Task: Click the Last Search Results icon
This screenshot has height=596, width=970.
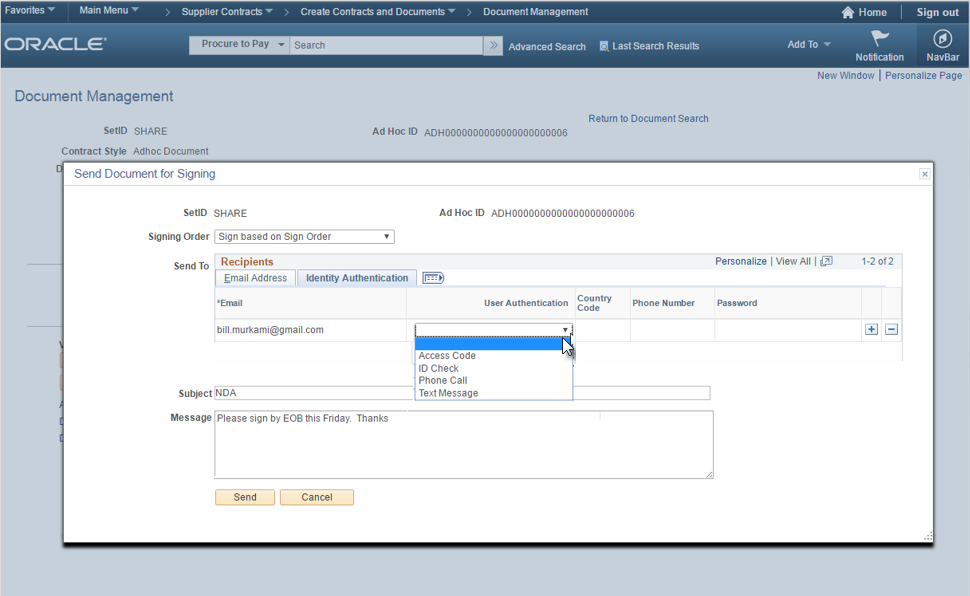Action: 604,46
